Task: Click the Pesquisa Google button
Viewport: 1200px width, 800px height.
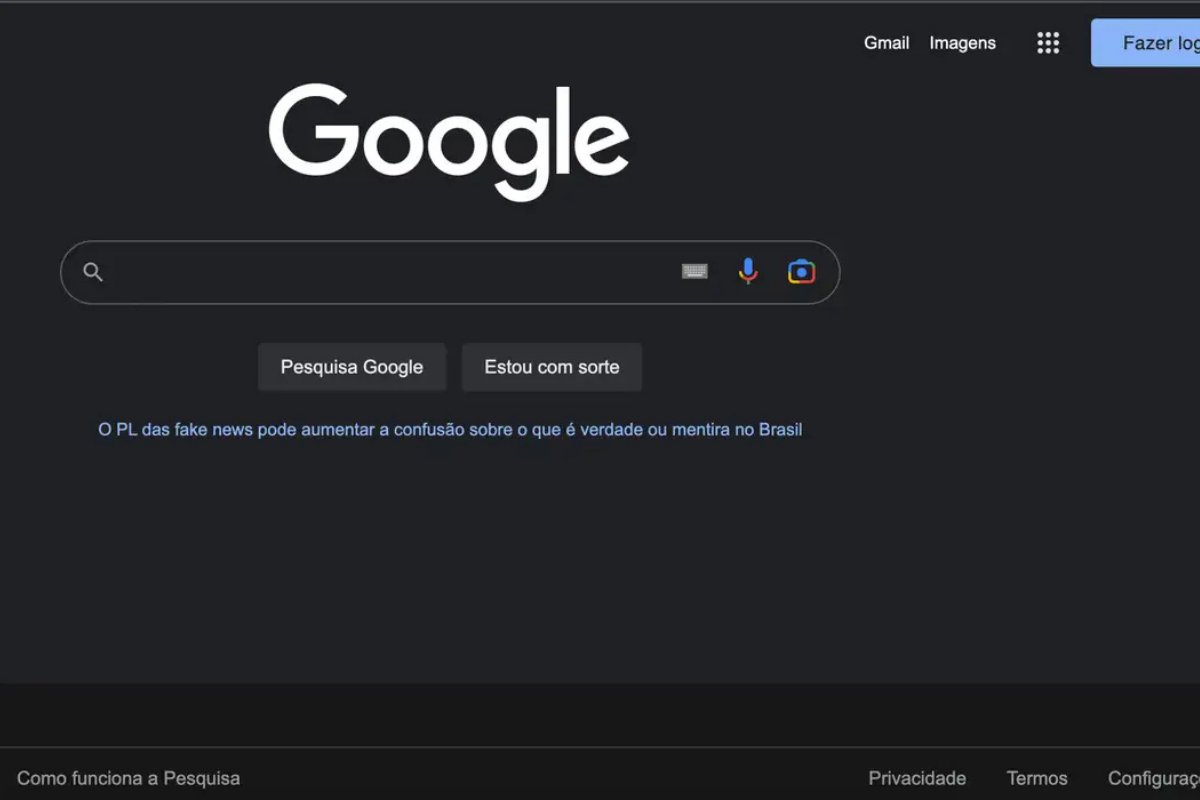Action: (352, 366)
